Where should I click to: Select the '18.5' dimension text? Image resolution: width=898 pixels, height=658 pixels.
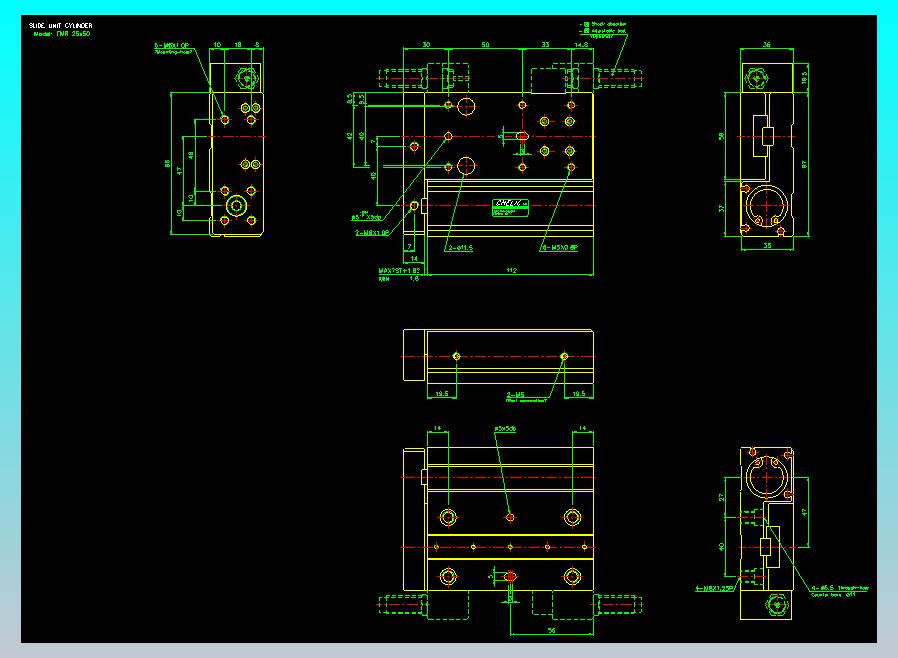(x=804, y=78)
